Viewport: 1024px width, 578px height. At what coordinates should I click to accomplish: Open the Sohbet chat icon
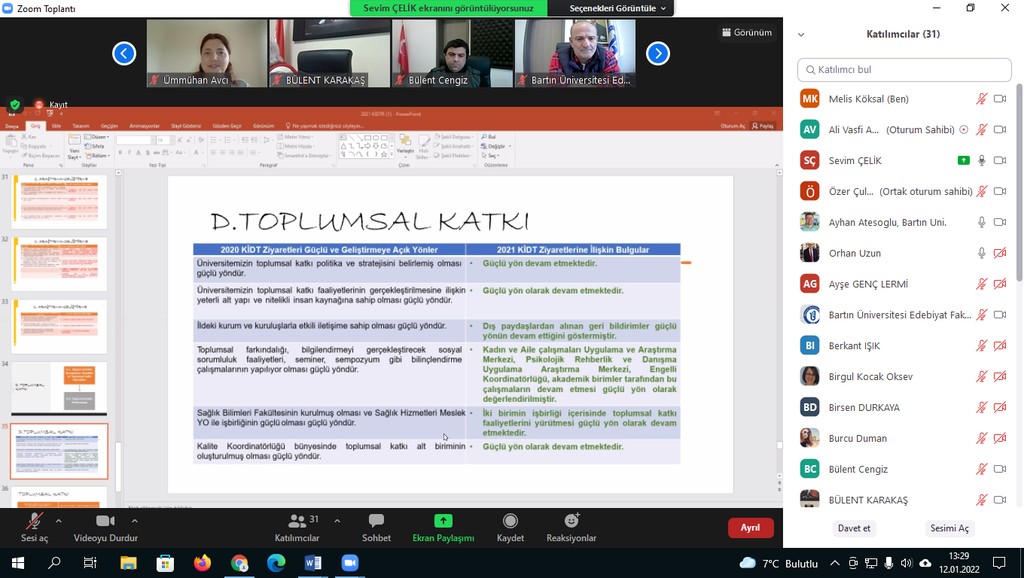point(376,522)
